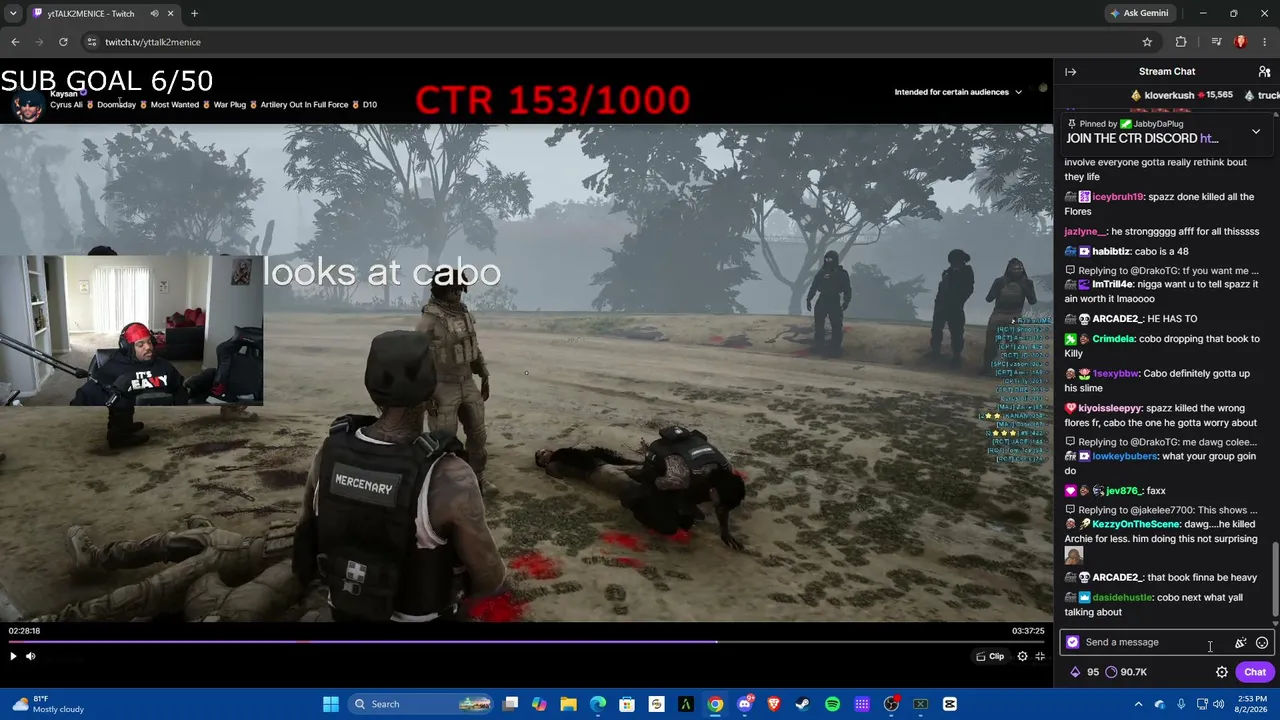Click the twitch.tv address bar

click(x=618, y=42)
